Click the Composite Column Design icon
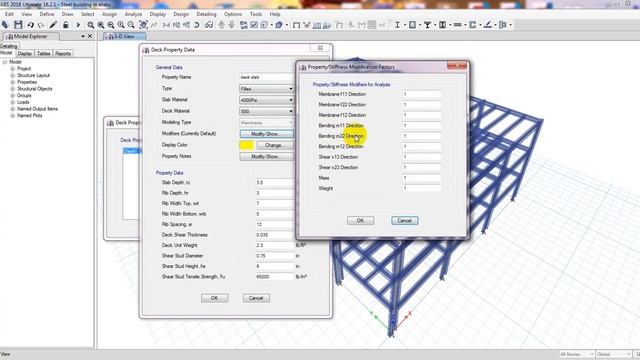Image resolution: width=640 pixels, height=360 pixels. 442,25
